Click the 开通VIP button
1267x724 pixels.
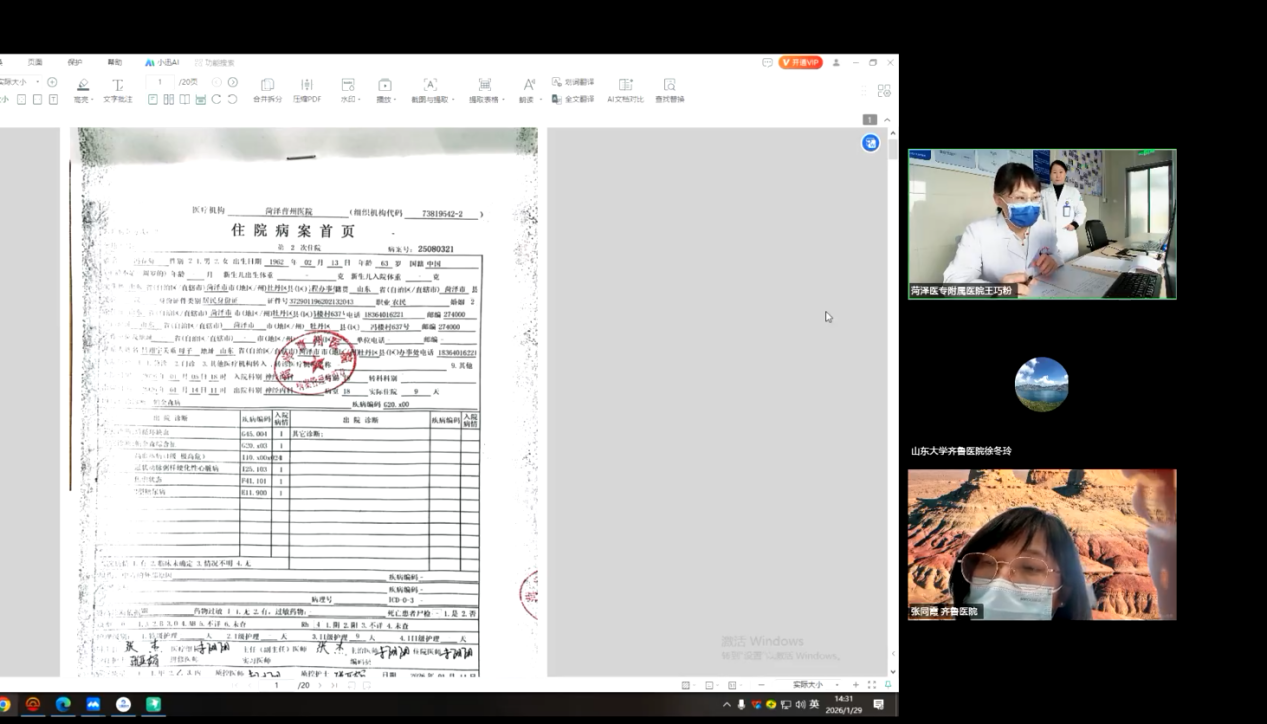800,62
